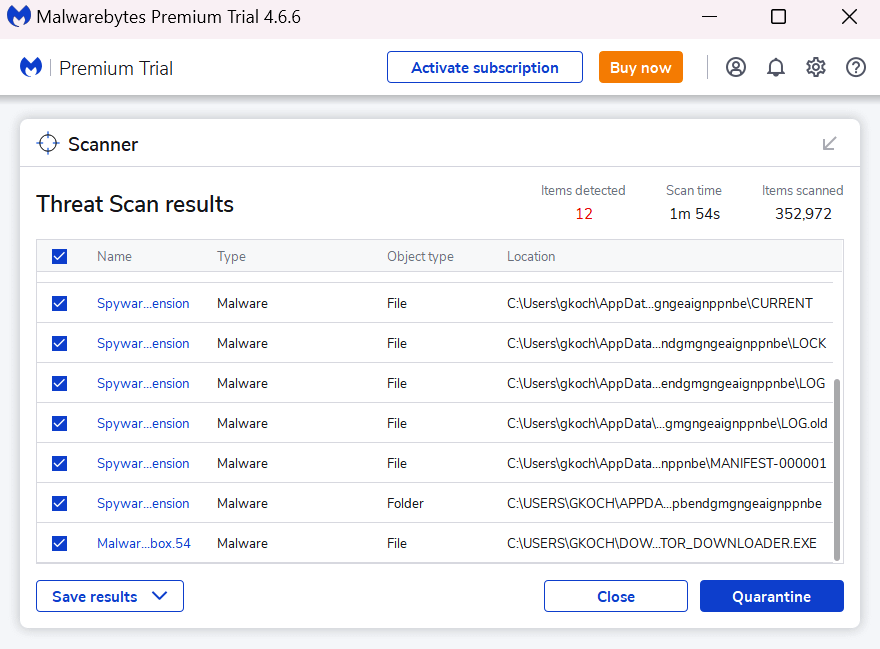Uncheck the row ending with LOG.old

pos(59,423)
